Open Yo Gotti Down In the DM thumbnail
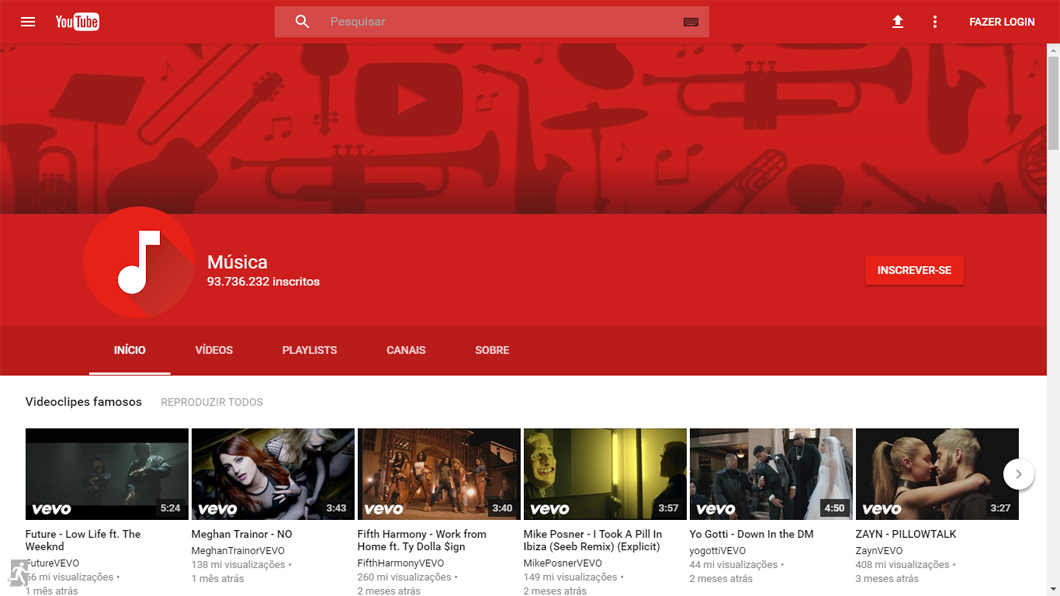The width and height of the screenshot is (1060, 596). tap(771, 474)
